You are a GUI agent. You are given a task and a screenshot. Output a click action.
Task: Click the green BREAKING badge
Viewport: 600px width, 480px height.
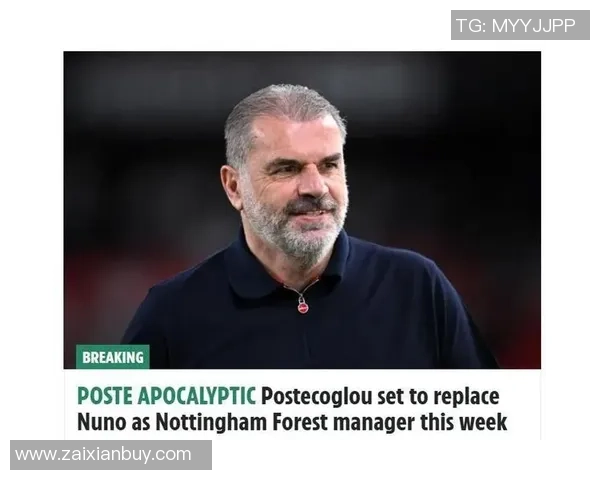tap(112, 357)
